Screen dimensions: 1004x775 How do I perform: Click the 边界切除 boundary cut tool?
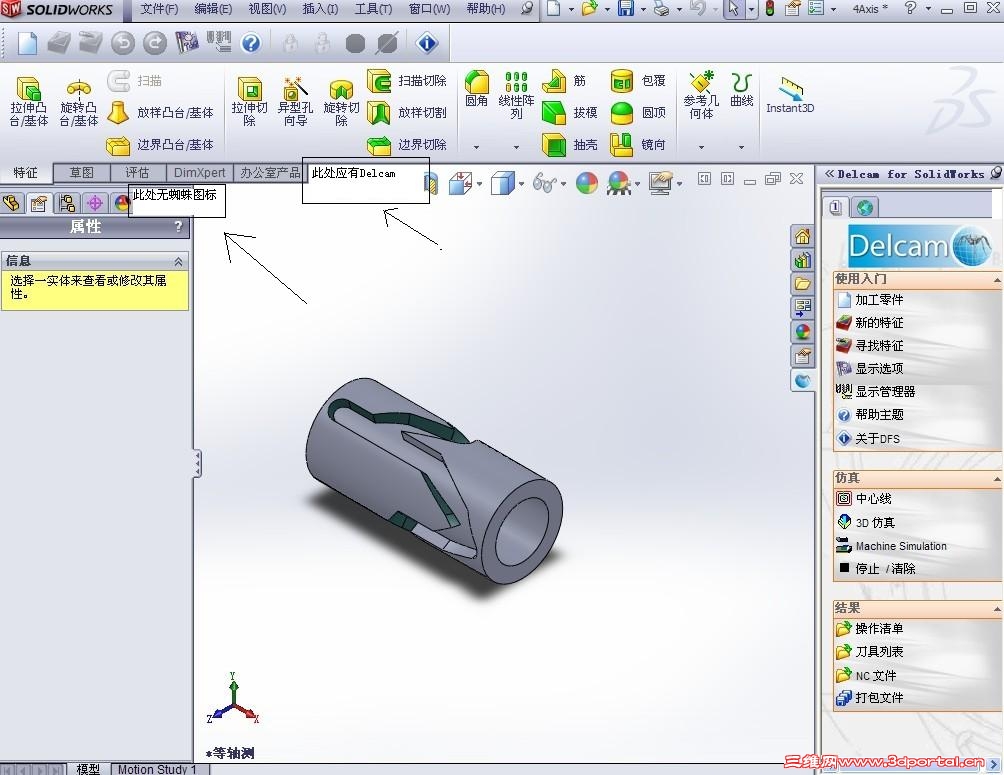(x=407, y=145)
